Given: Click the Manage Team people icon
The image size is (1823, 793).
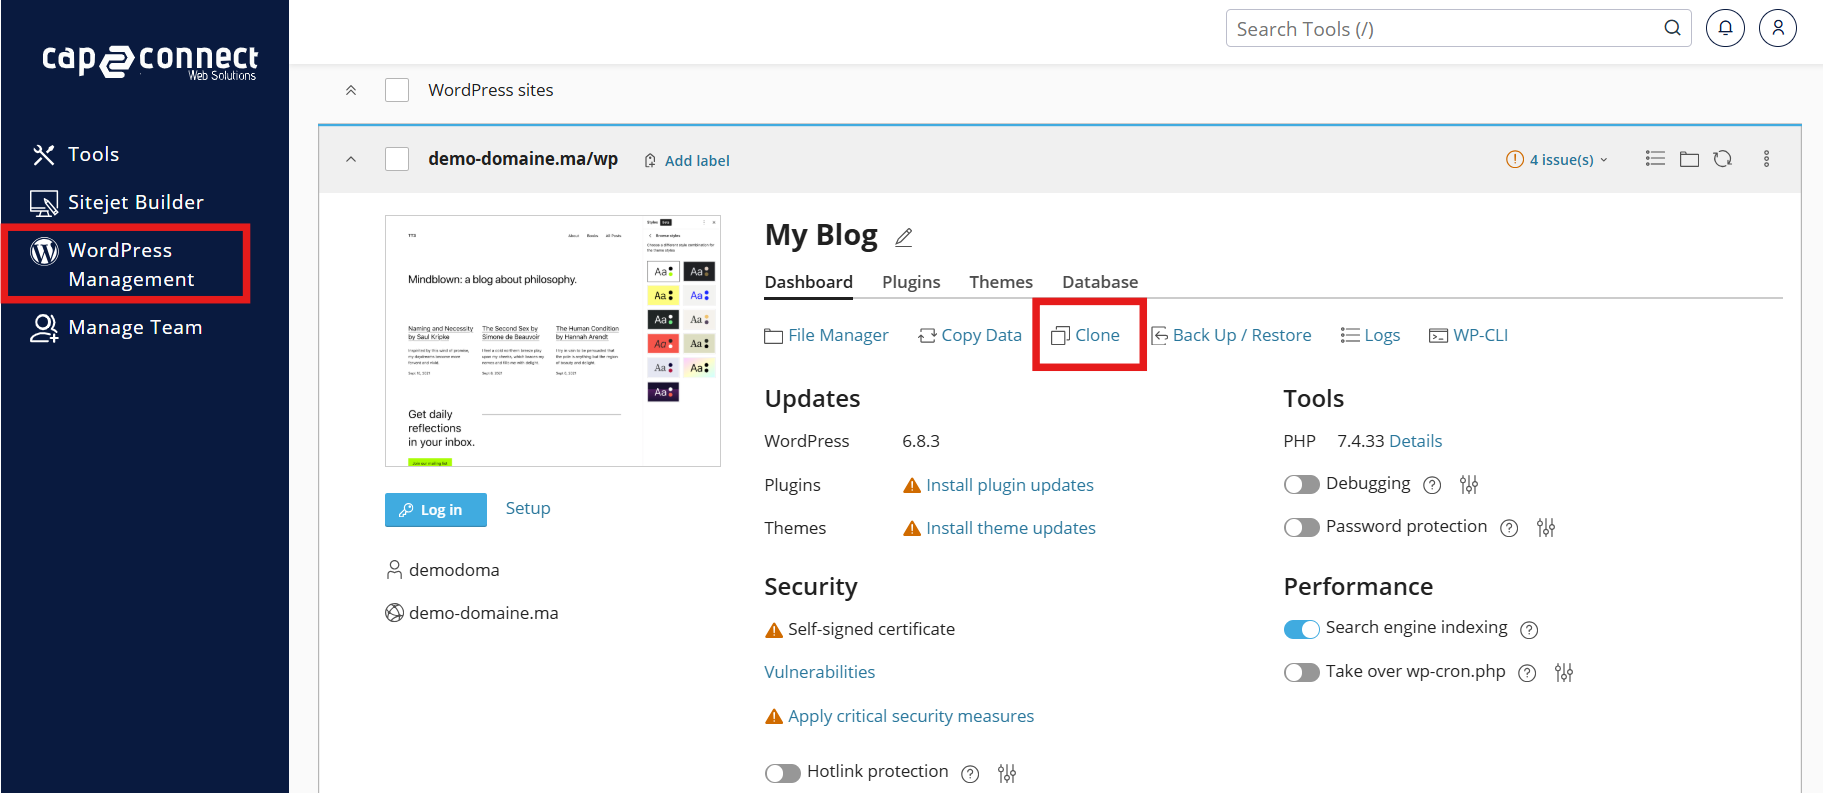Looking at the screenshot, I should 44,328.
